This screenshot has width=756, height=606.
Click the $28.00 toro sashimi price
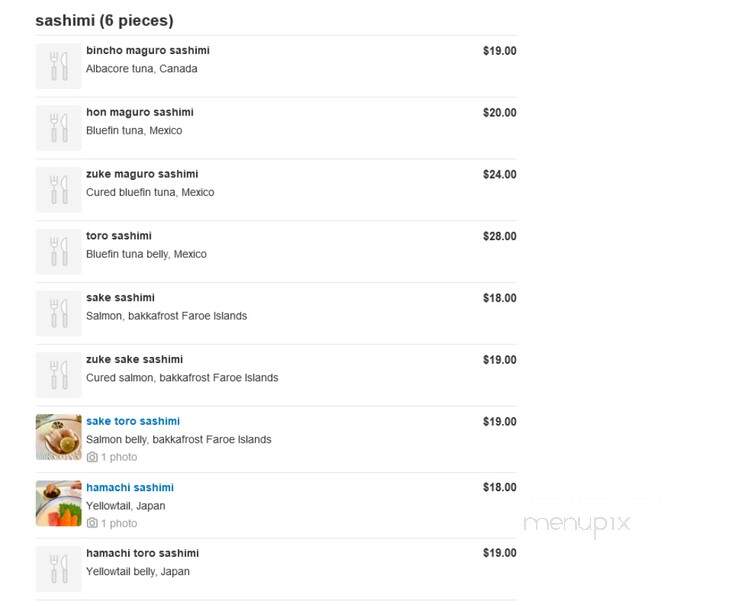click(x=500, y=236)
